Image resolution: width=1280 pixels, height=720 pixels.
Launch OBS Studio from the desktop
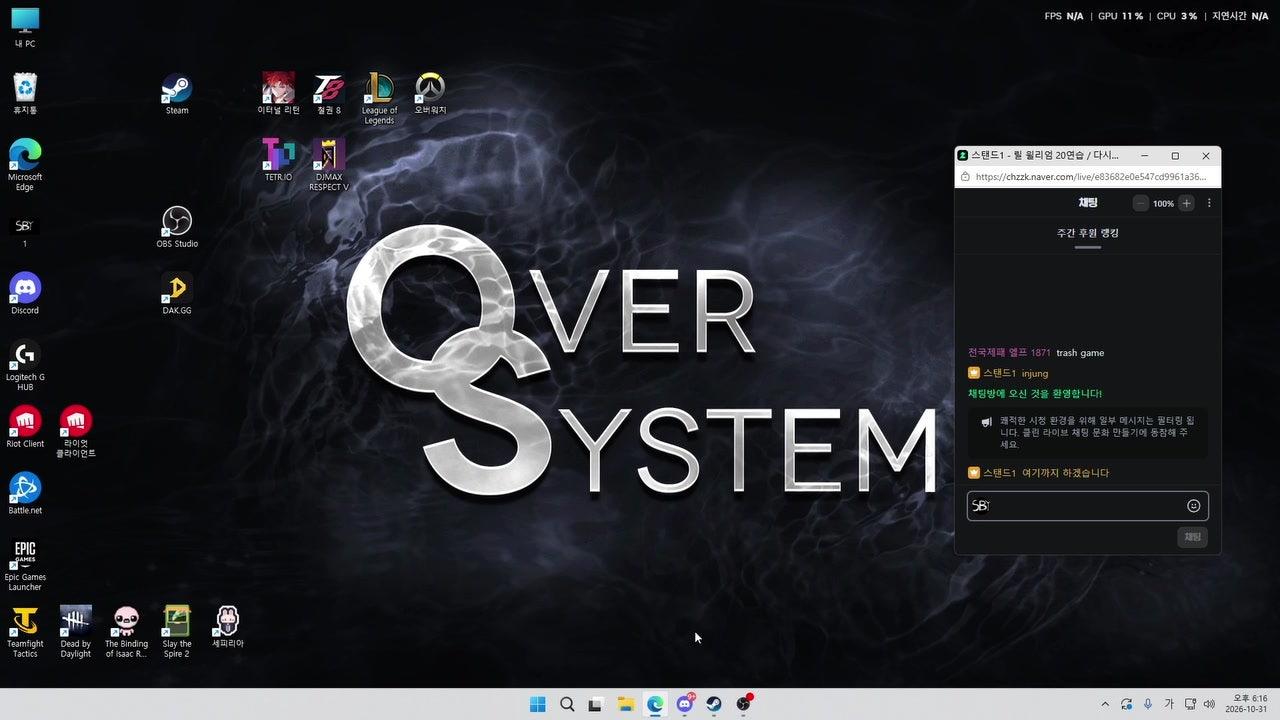177,227
